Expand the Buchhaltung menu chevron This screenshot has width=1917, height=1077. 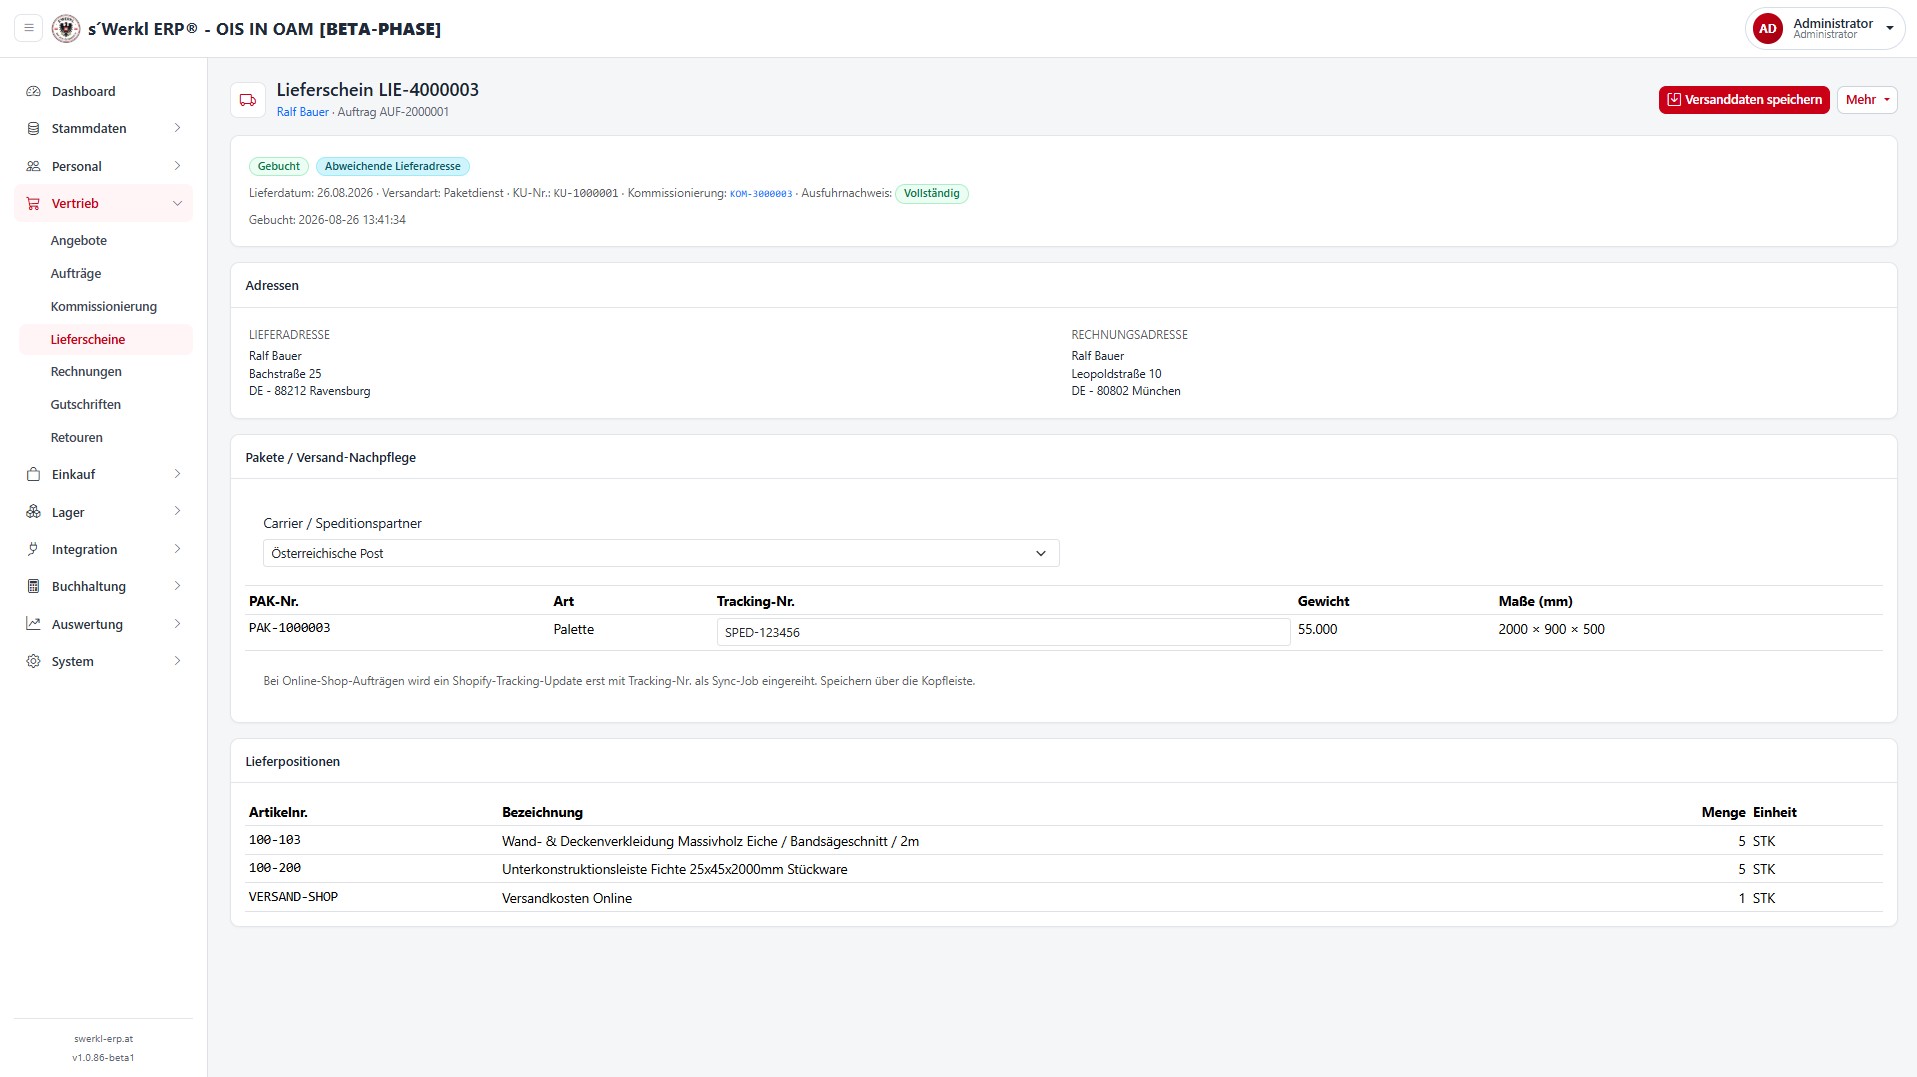tap(177, 586)
